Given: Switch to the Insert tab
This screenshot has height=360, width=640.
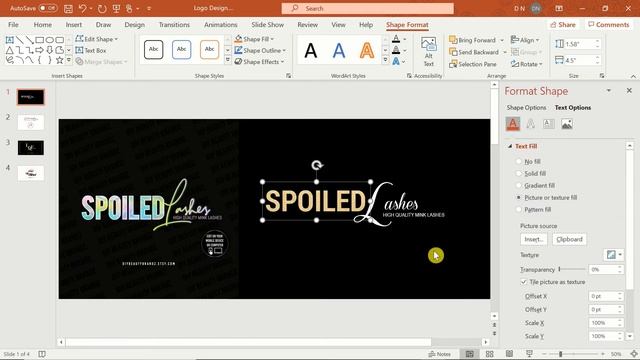Looking at the screenshot, I should (73, 24).
